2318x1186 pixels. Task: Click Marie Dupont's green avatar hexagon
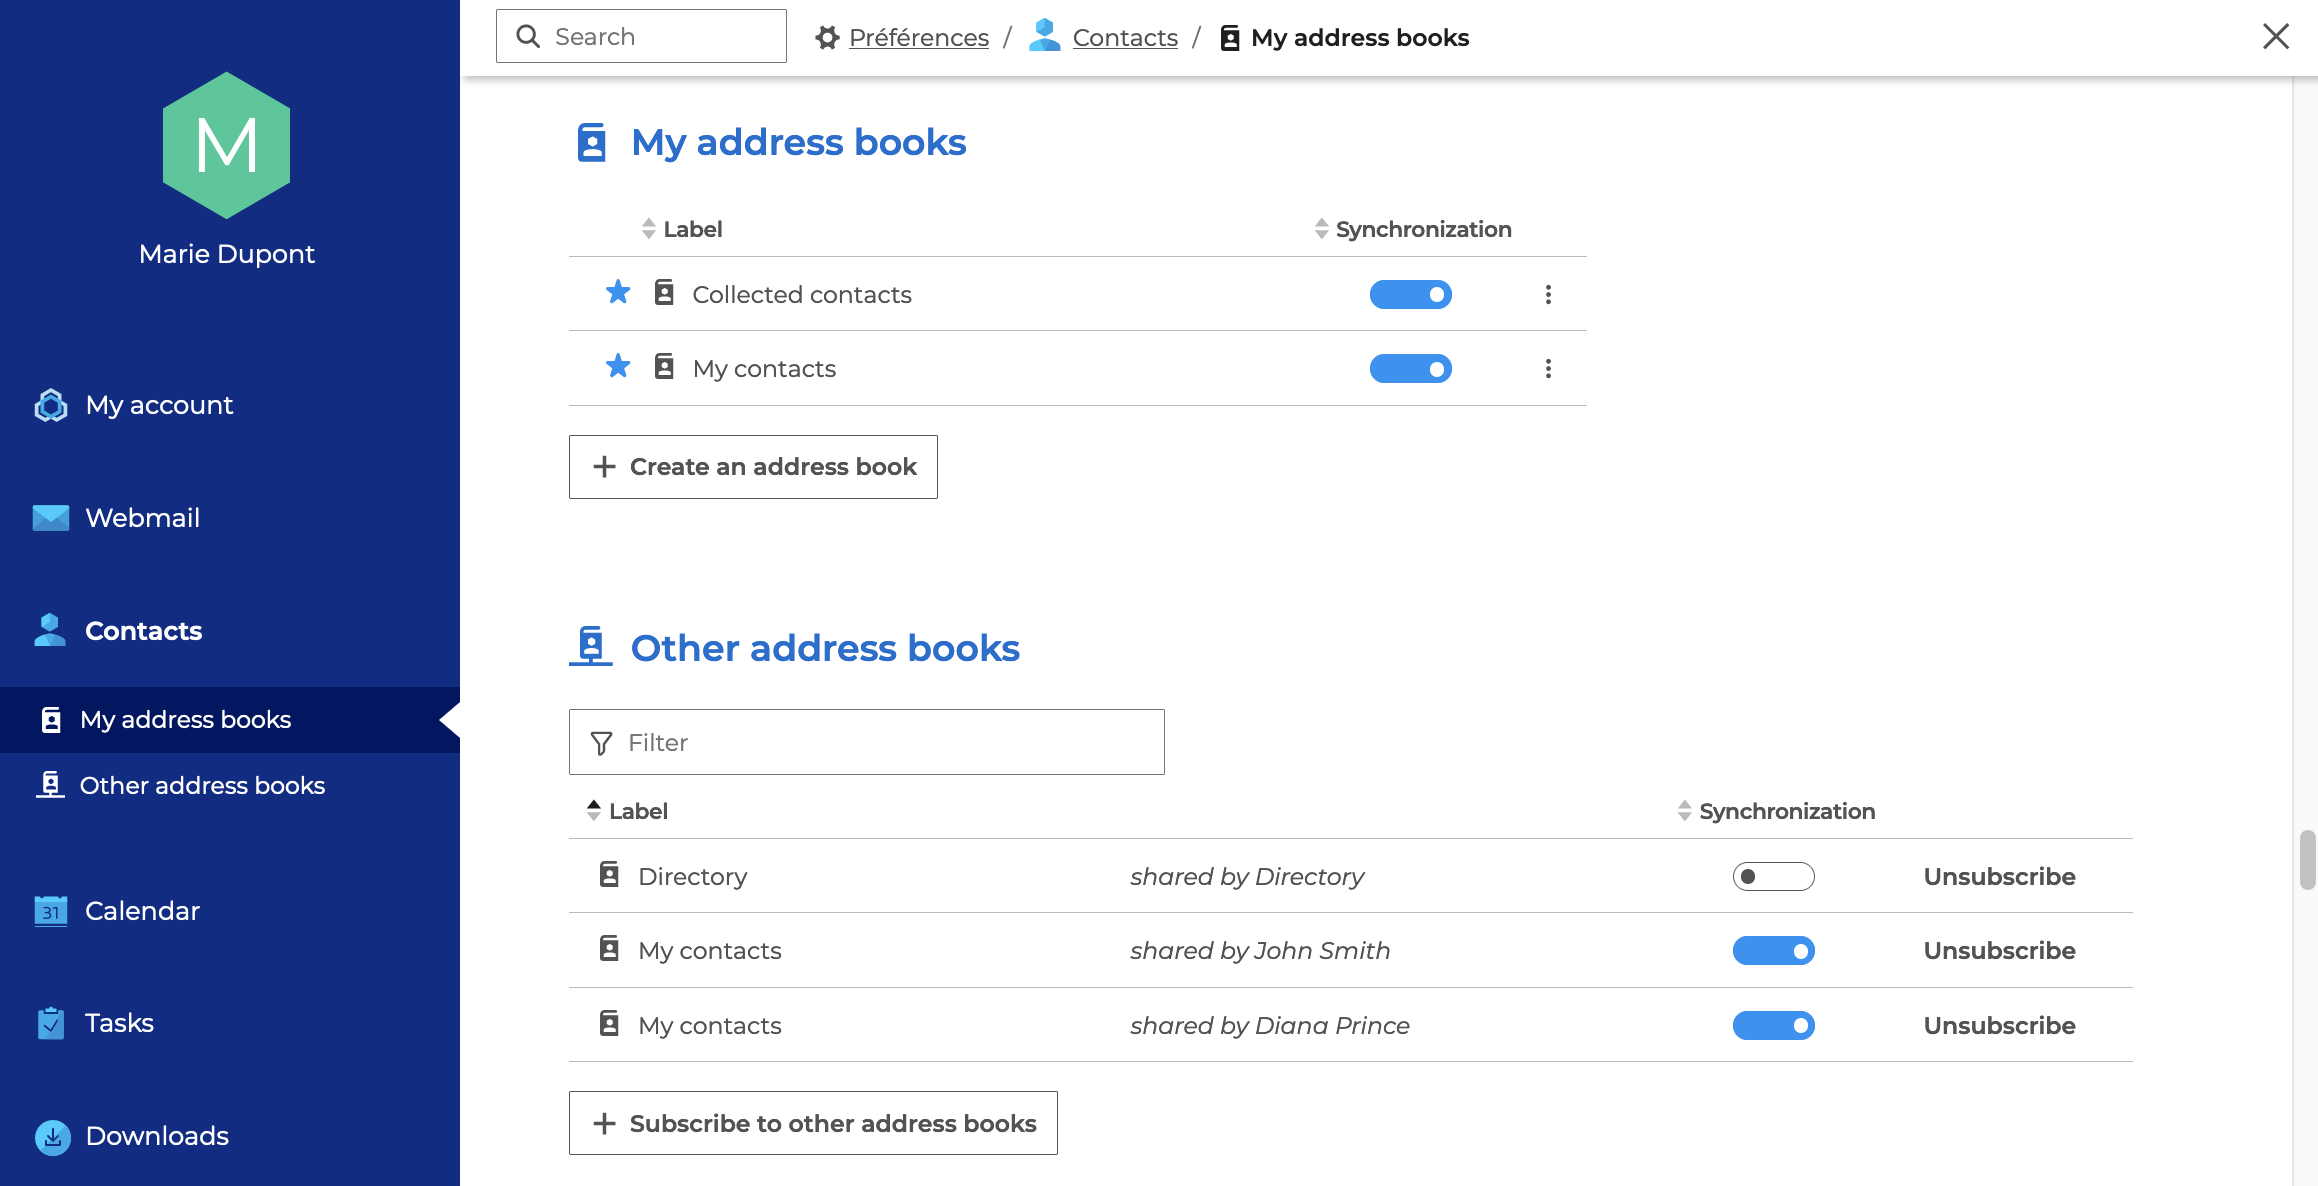point(227,146)
